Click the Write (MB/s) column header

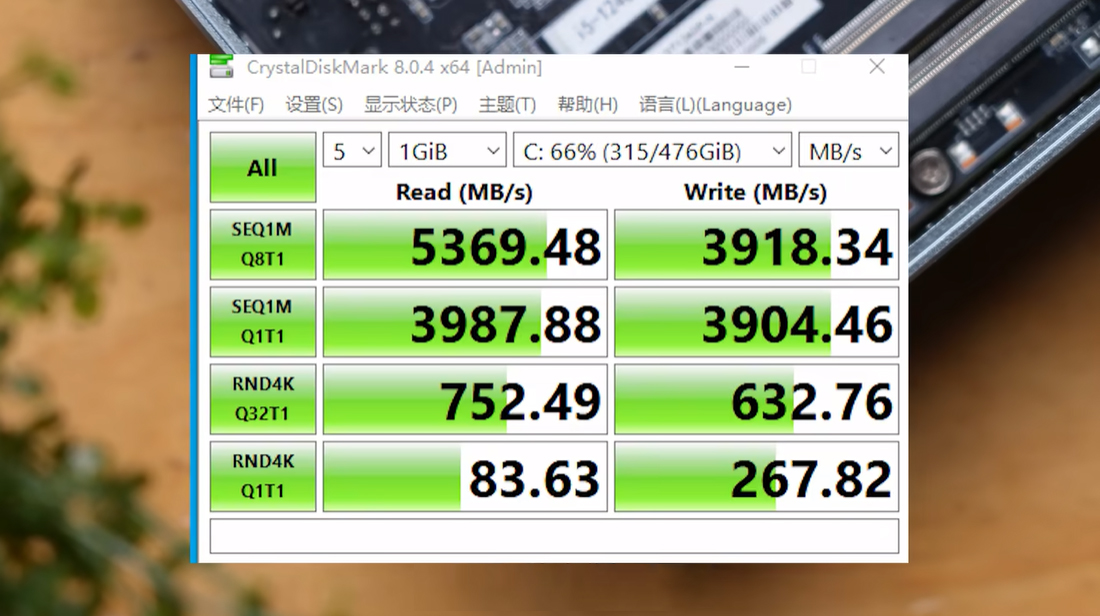pos(756,192)
